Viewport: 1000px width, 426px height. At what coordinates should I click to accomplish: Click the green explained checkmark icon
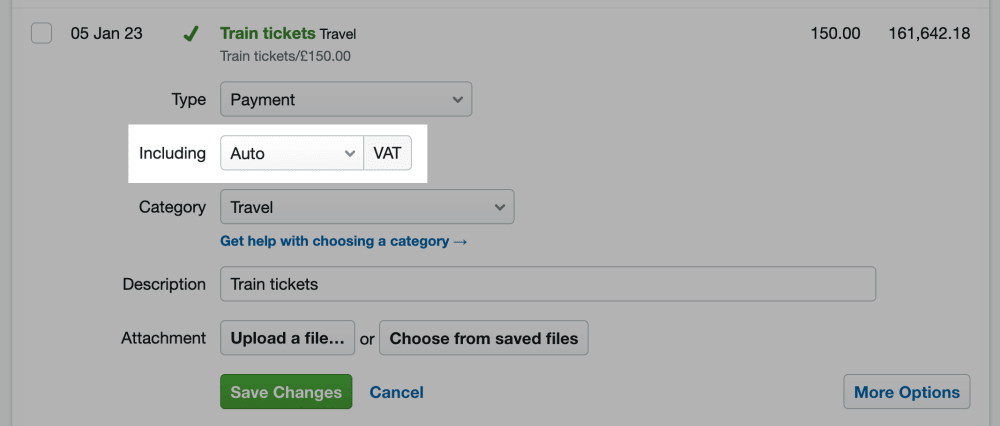click(x=190, y=35)
